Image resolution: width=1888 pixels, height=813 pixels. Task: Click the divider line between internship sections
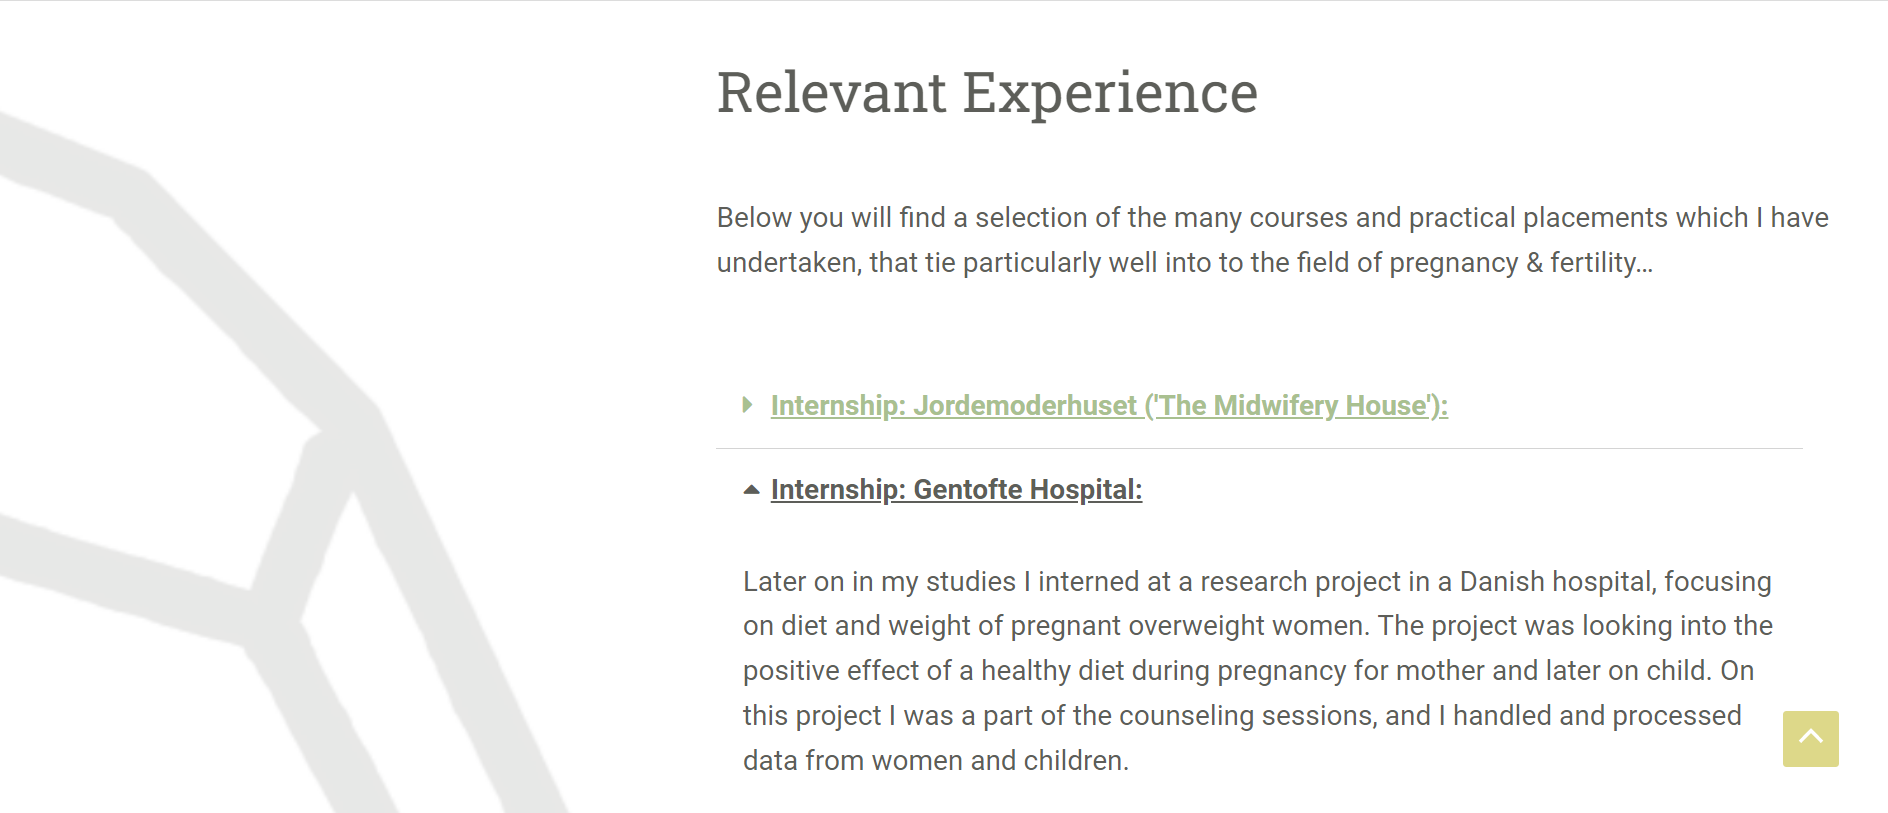(1259, 448)
